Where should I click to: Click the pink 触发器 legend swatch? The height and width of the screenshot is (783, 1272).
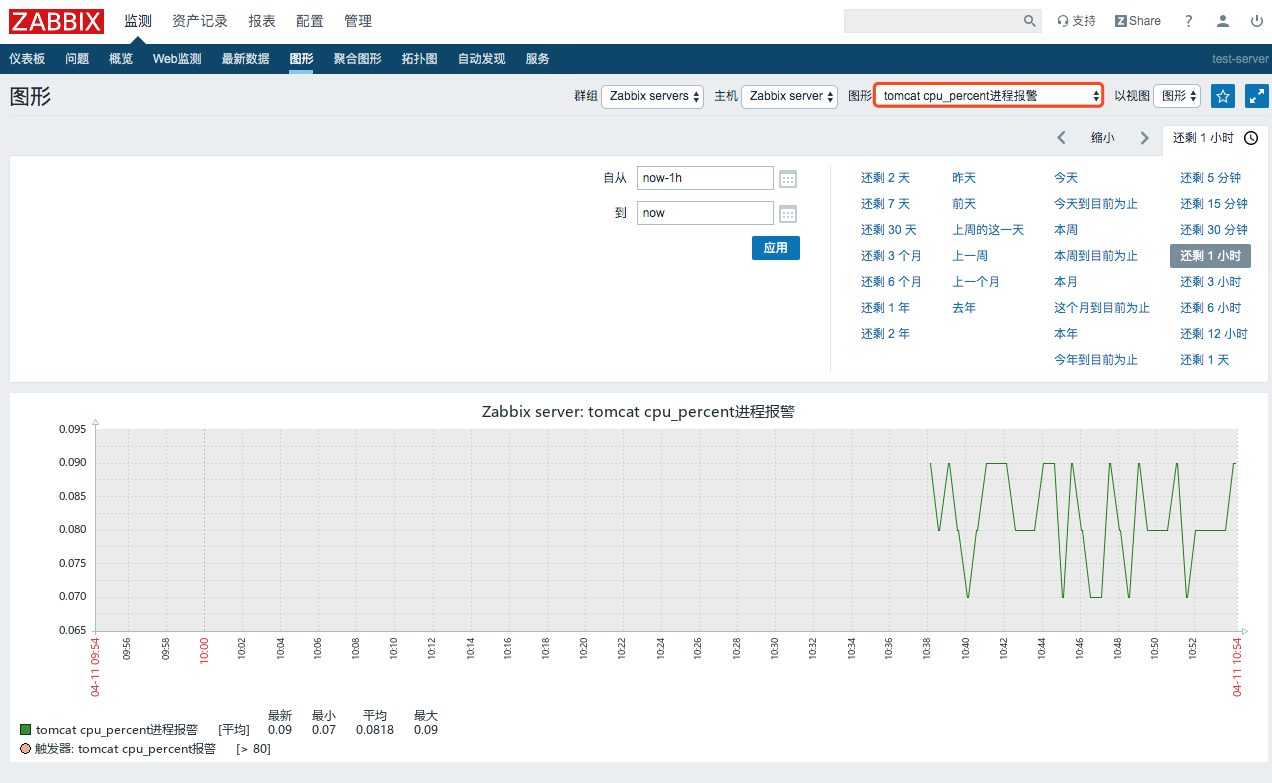pos(26,748)
